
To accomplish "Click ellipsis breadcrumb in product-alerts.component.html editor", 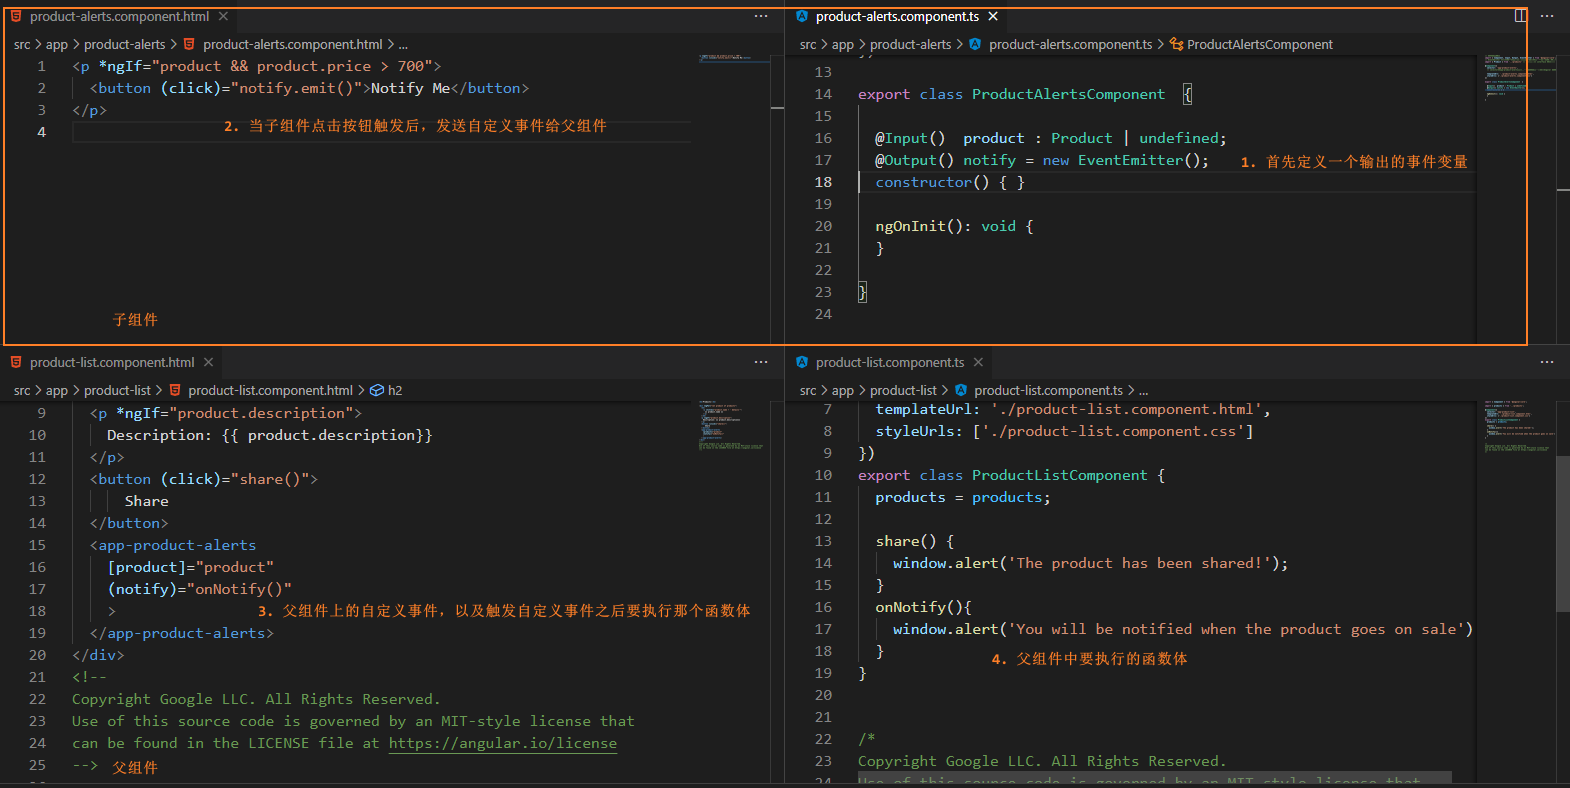I will pos(403,45).
